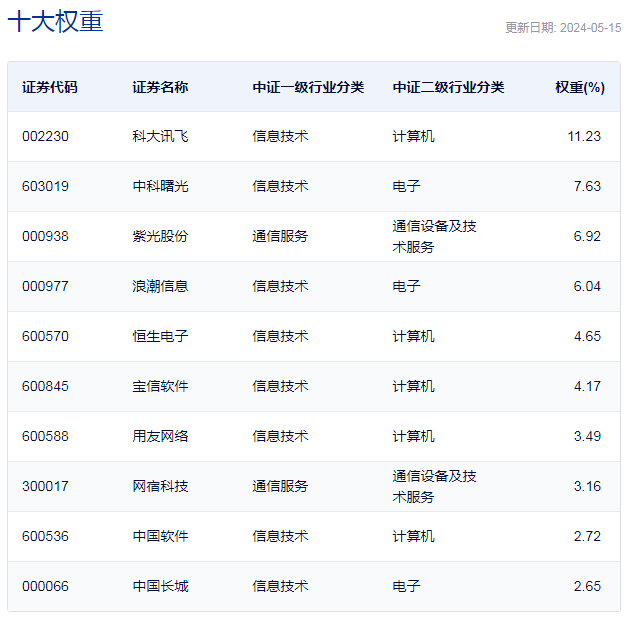Click 信息技术 in the 中国长城 row
The width and height of the screenshot is (626, 617).
click(x=280, y=586)
